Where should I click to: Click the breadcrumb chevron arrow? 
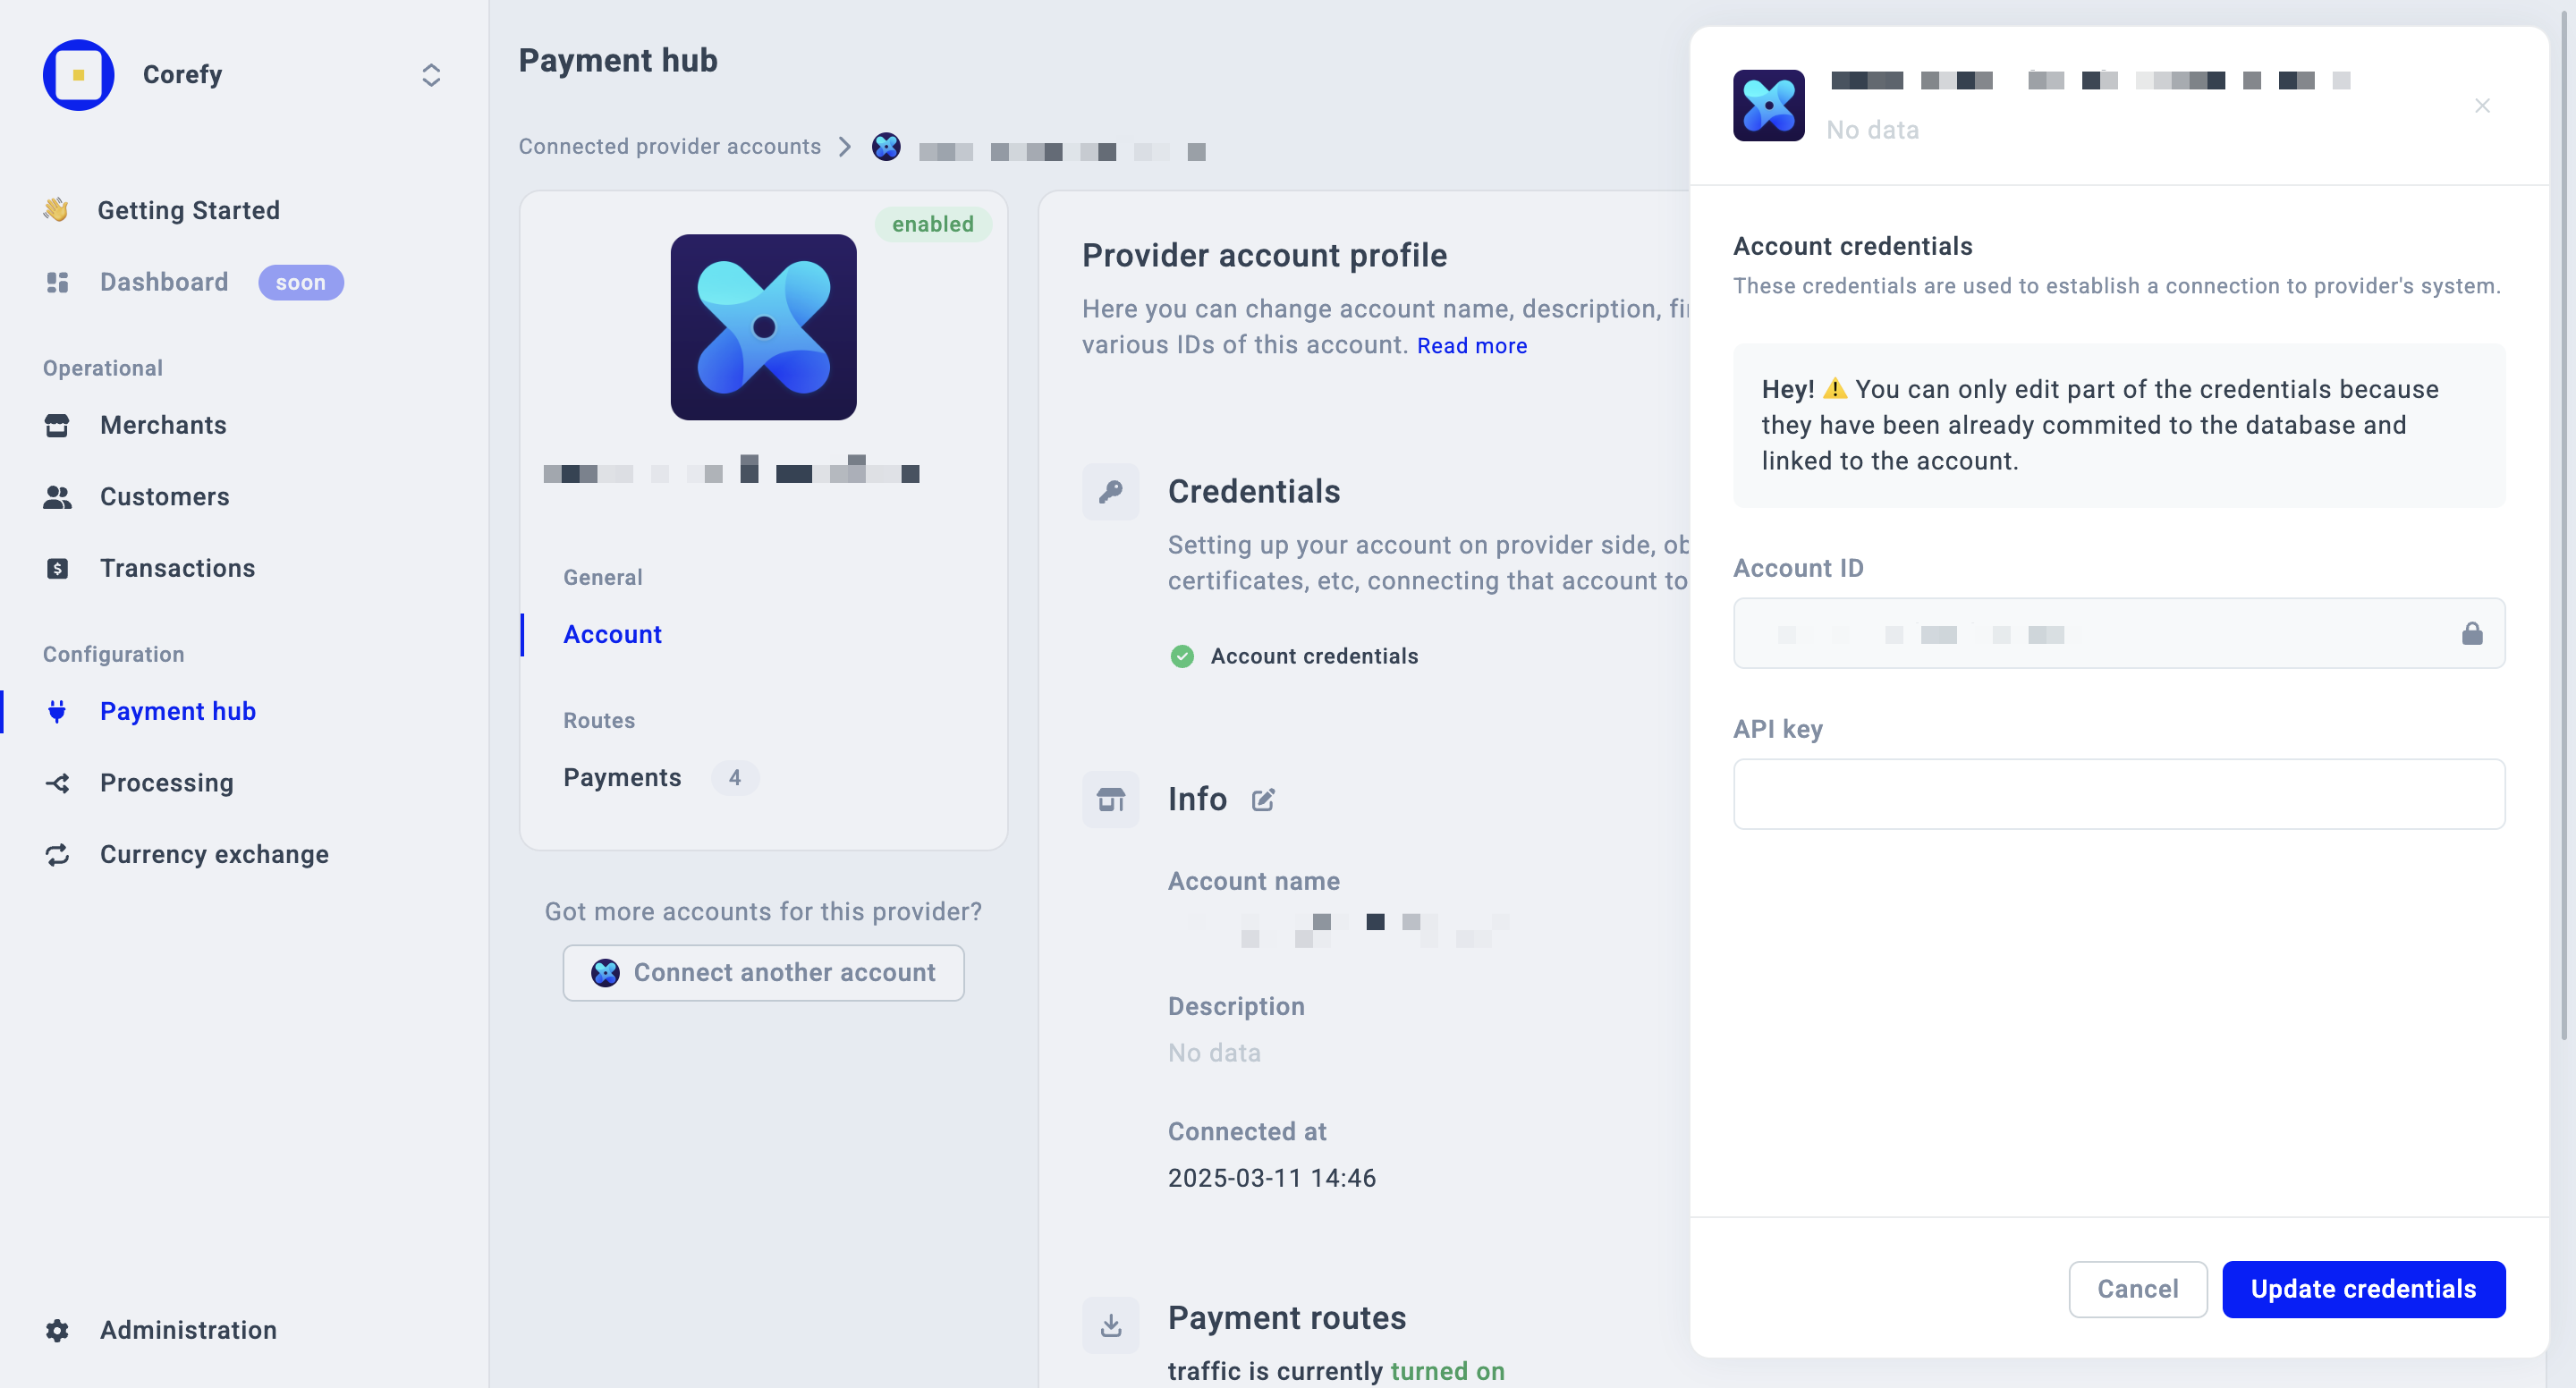[x=845, y=147]
